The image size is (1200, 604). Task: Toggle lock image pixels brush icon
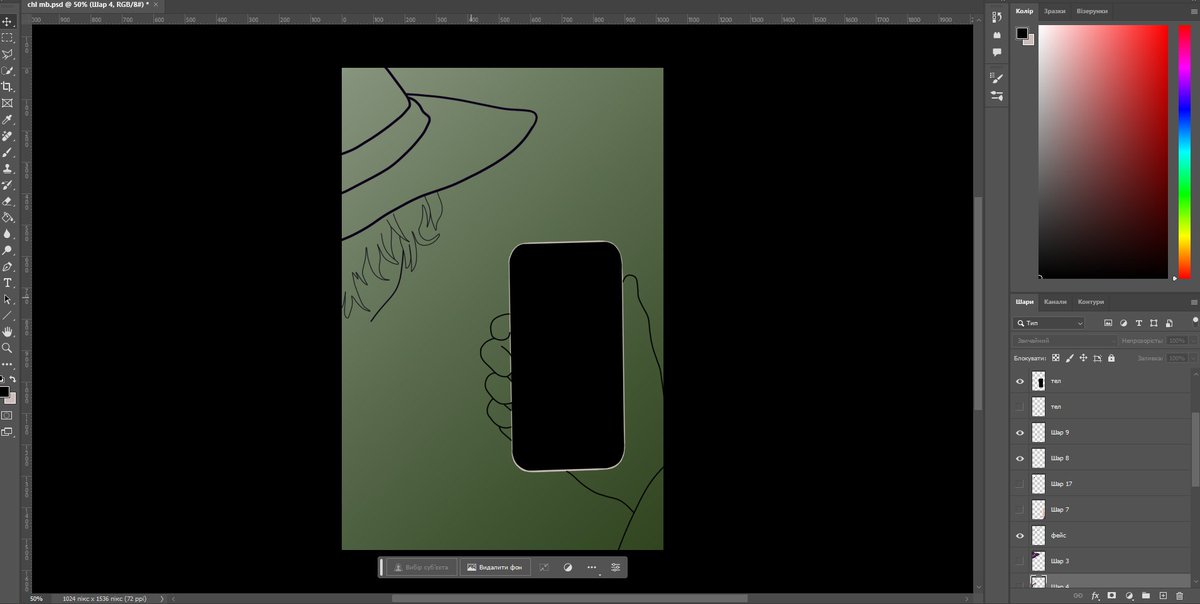pyautogui.click(x=1070, y=357)
